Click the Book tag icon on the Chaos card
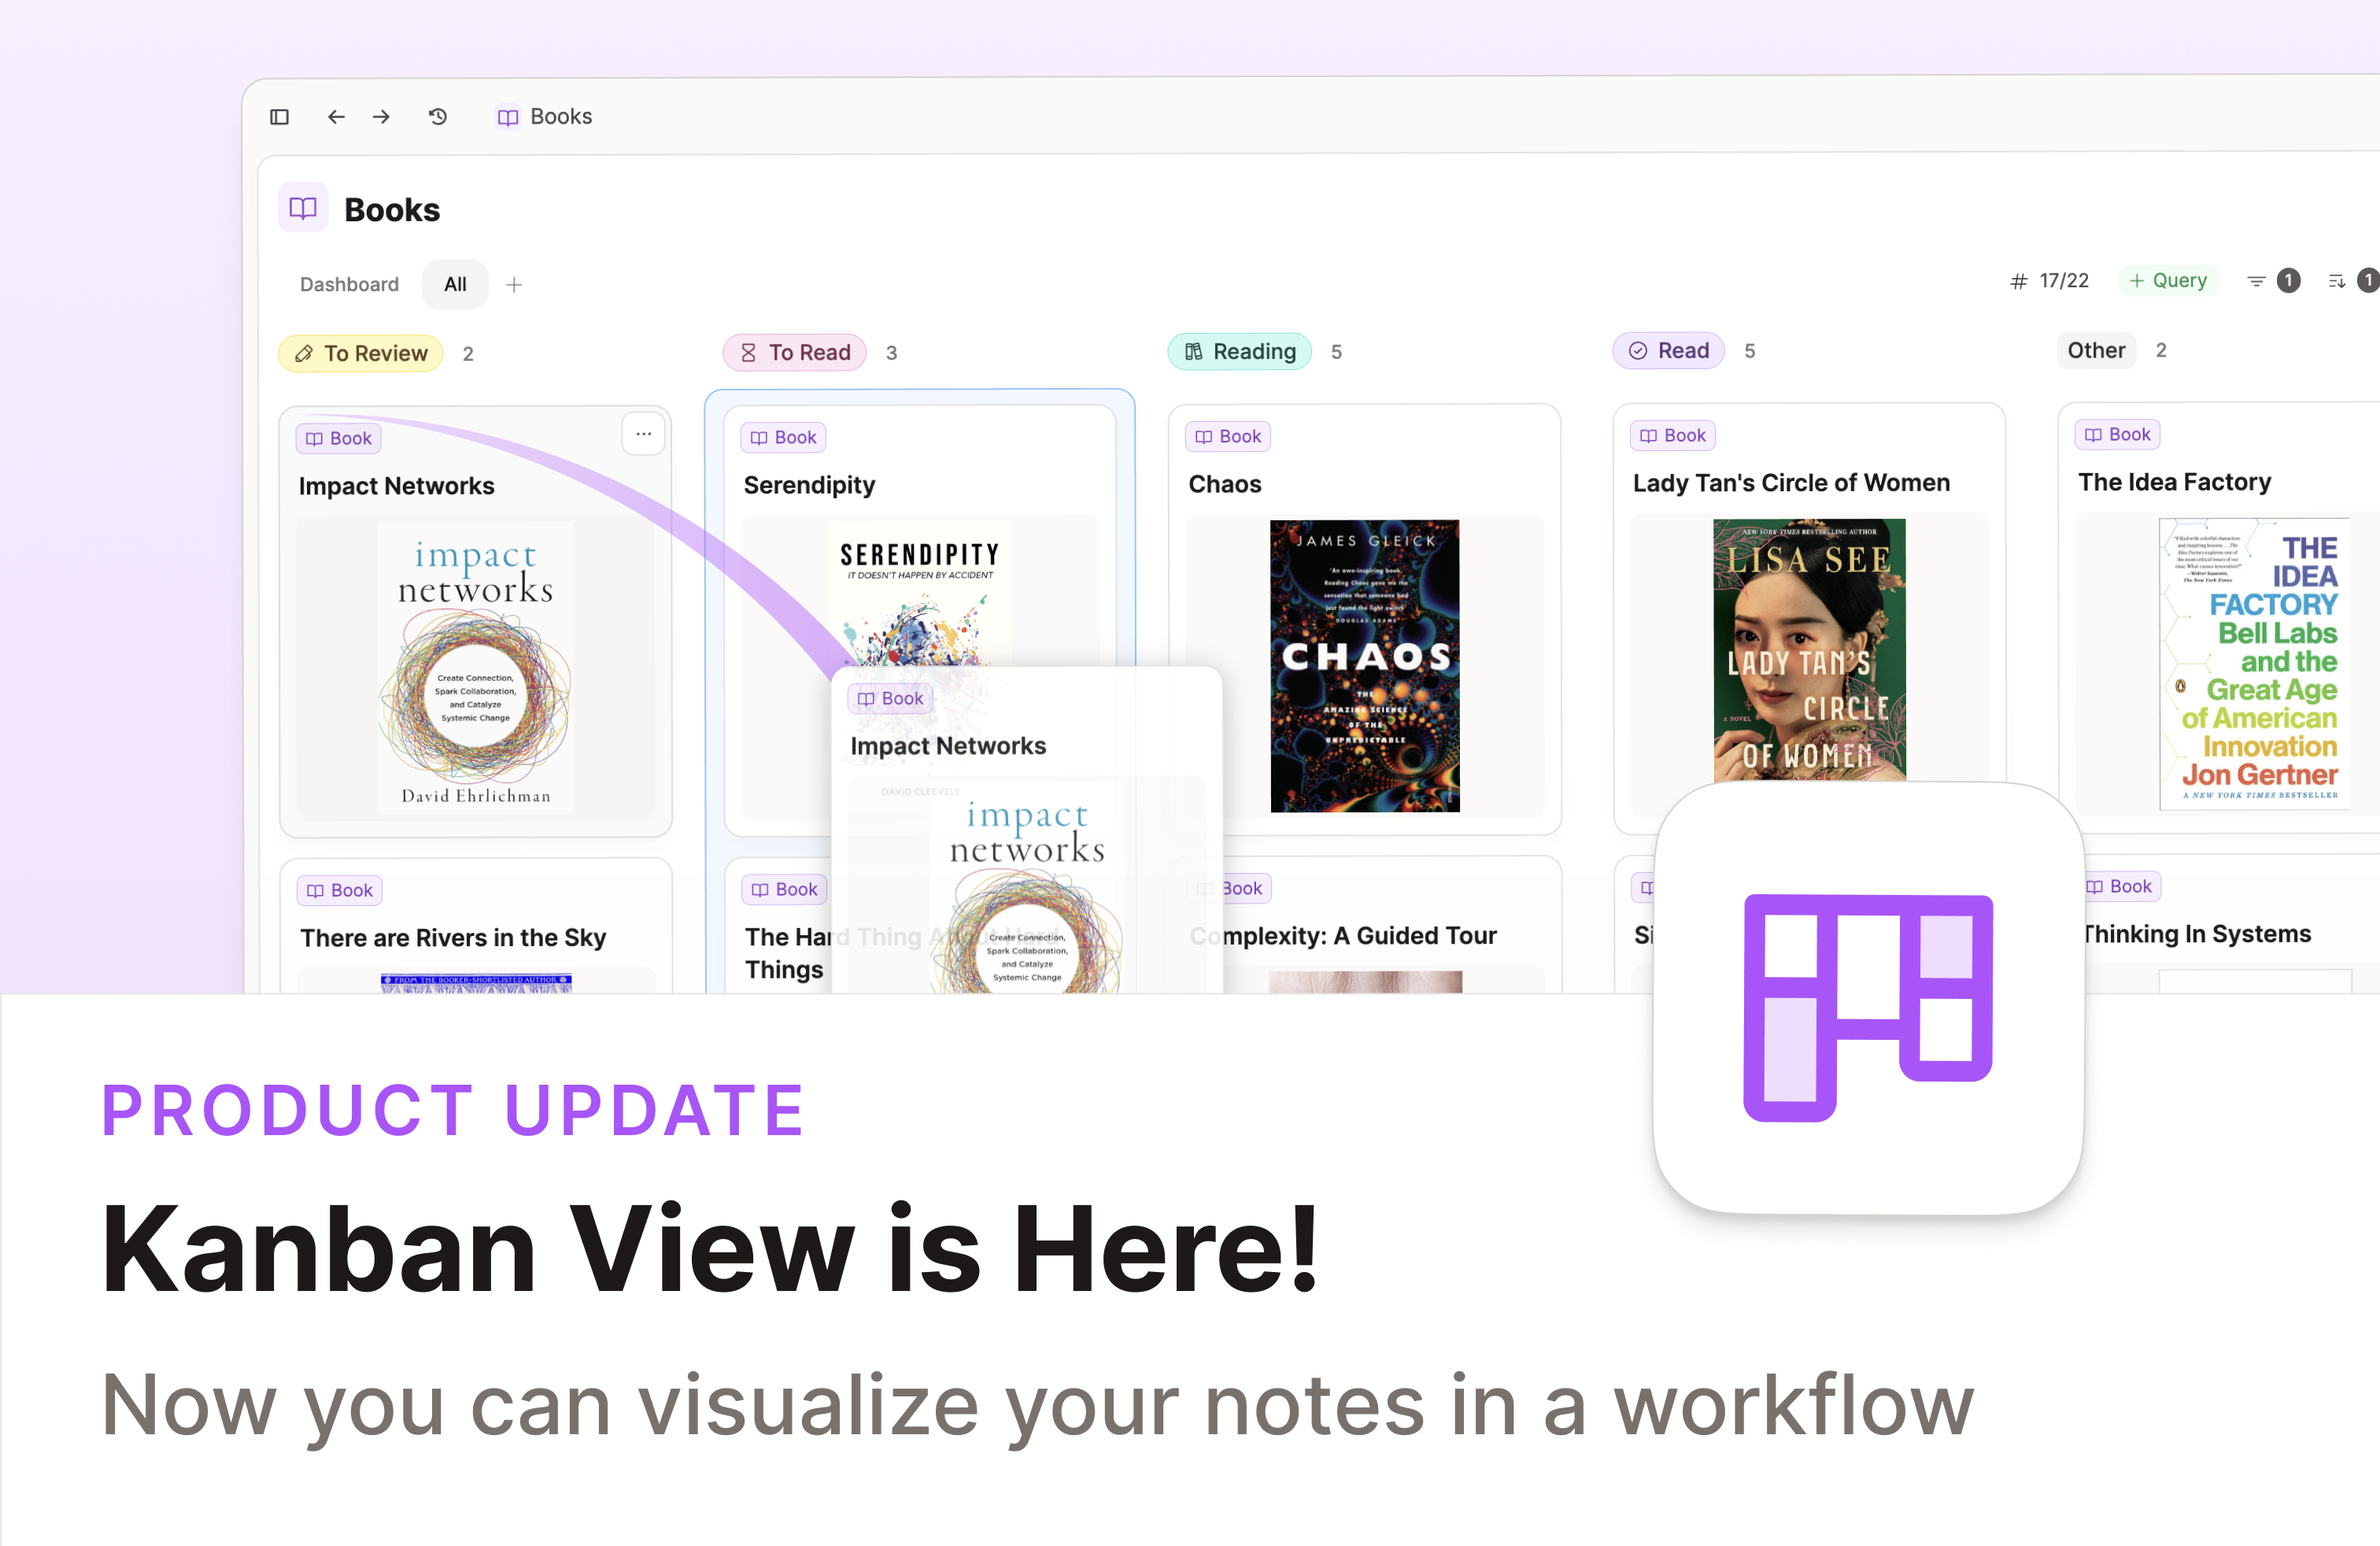This screenshot has width=2380, height=1546. point(1203,436)
